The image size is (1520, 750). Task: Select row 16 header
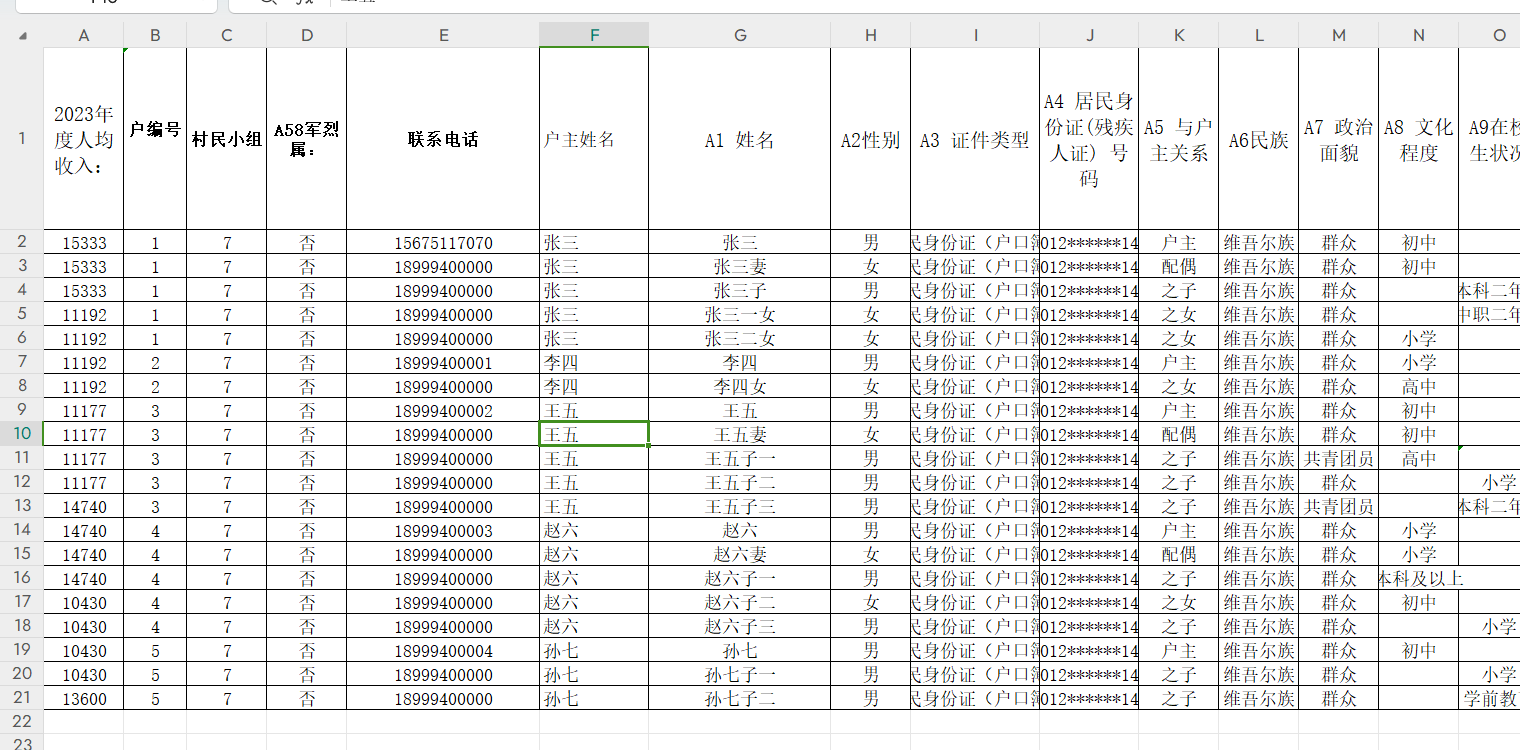point(22,578)
